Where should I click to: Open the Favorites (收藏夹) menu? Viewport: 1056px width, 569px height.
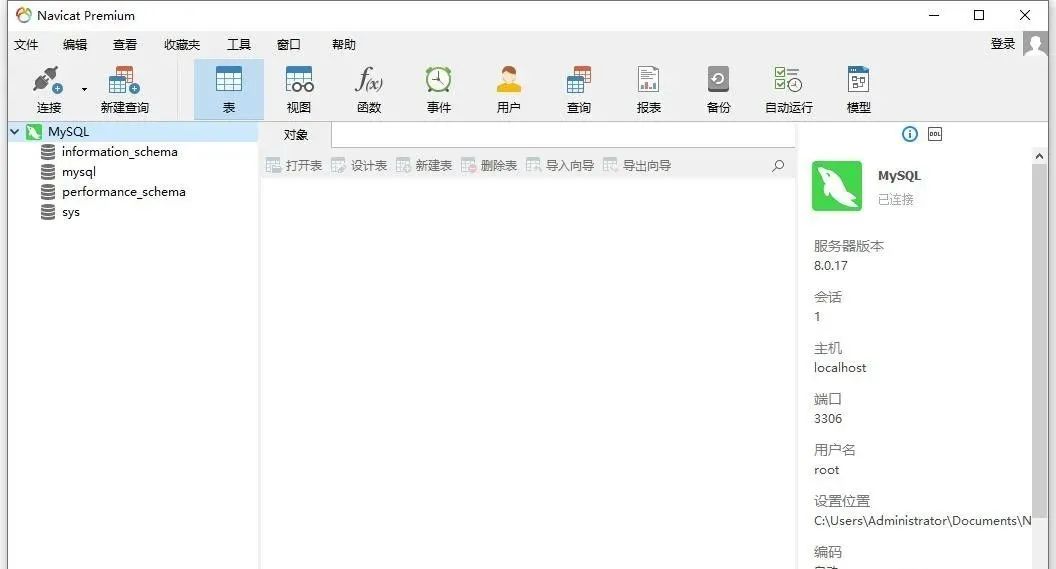(x=182, y=44)
